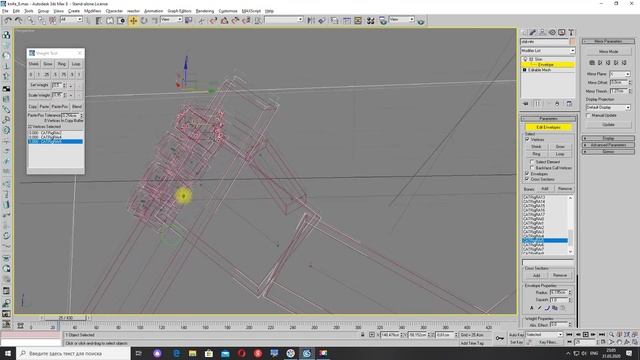Open the Animation menu
640x360 pixels.
153,11
